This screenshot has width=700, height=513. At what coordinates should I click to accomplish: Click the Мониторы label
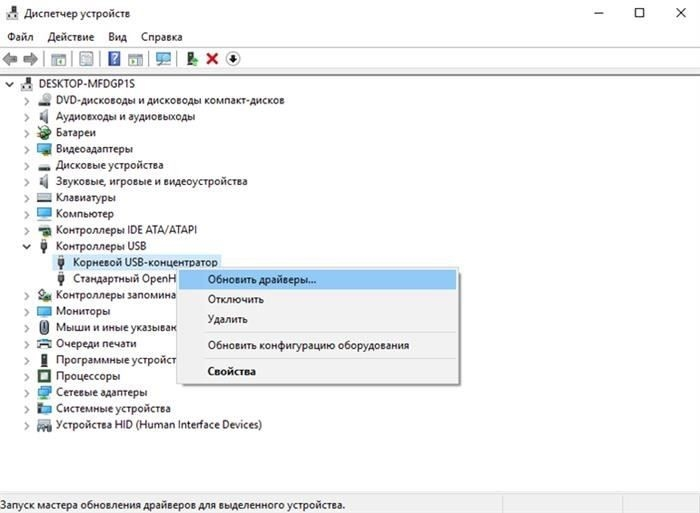coord(83,311)
